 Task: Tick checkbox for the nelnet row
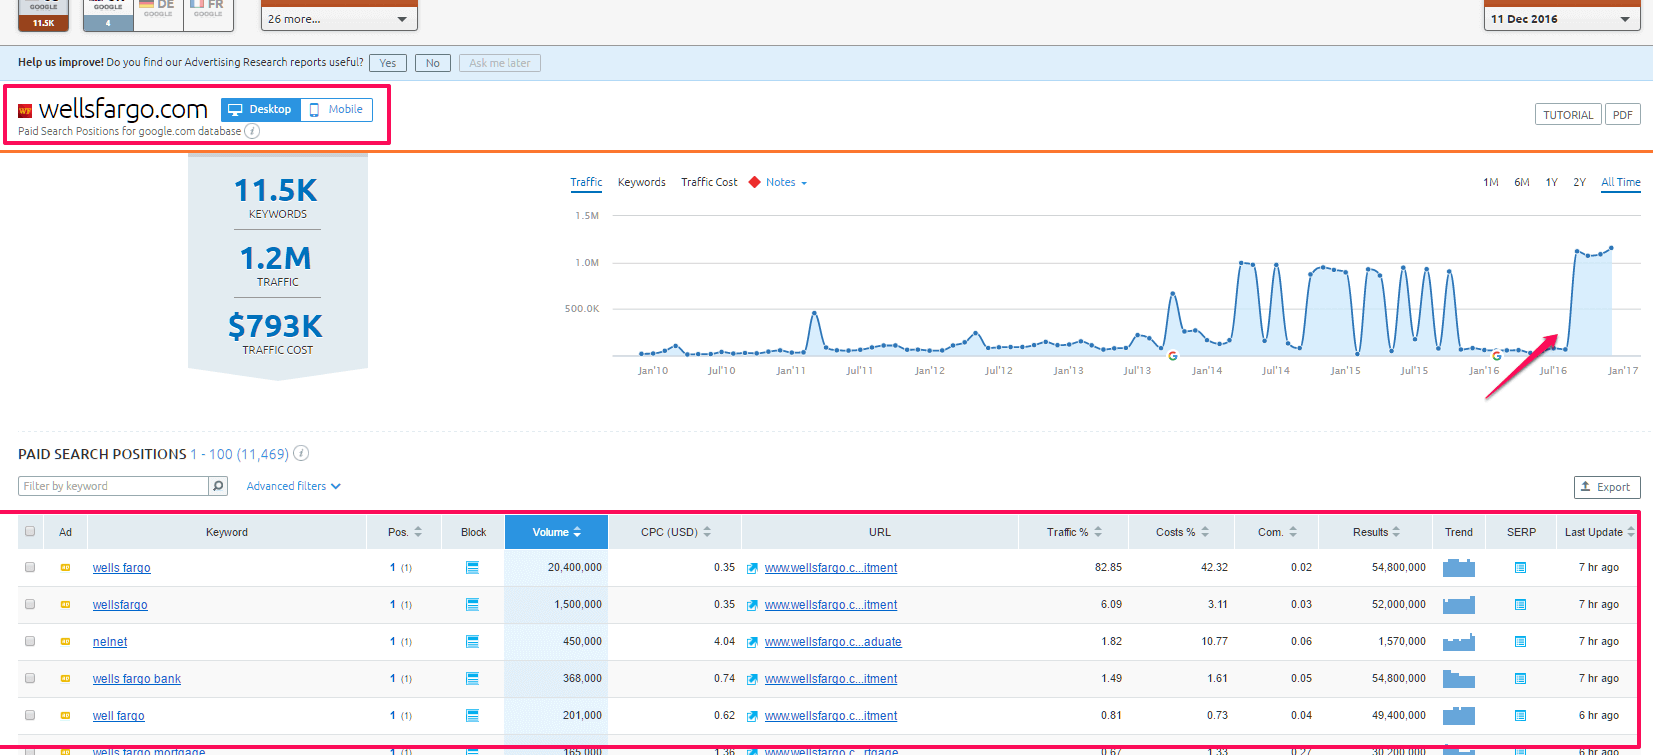30,641
